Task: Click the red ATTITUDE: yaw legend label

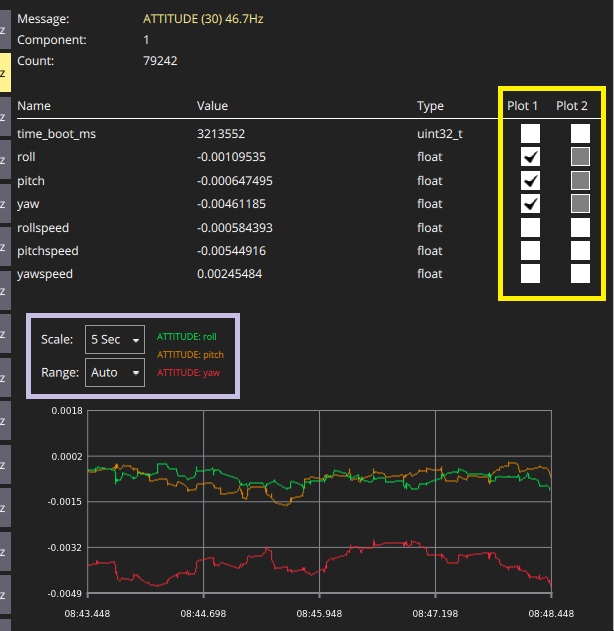Action: [x=187, y=373]
